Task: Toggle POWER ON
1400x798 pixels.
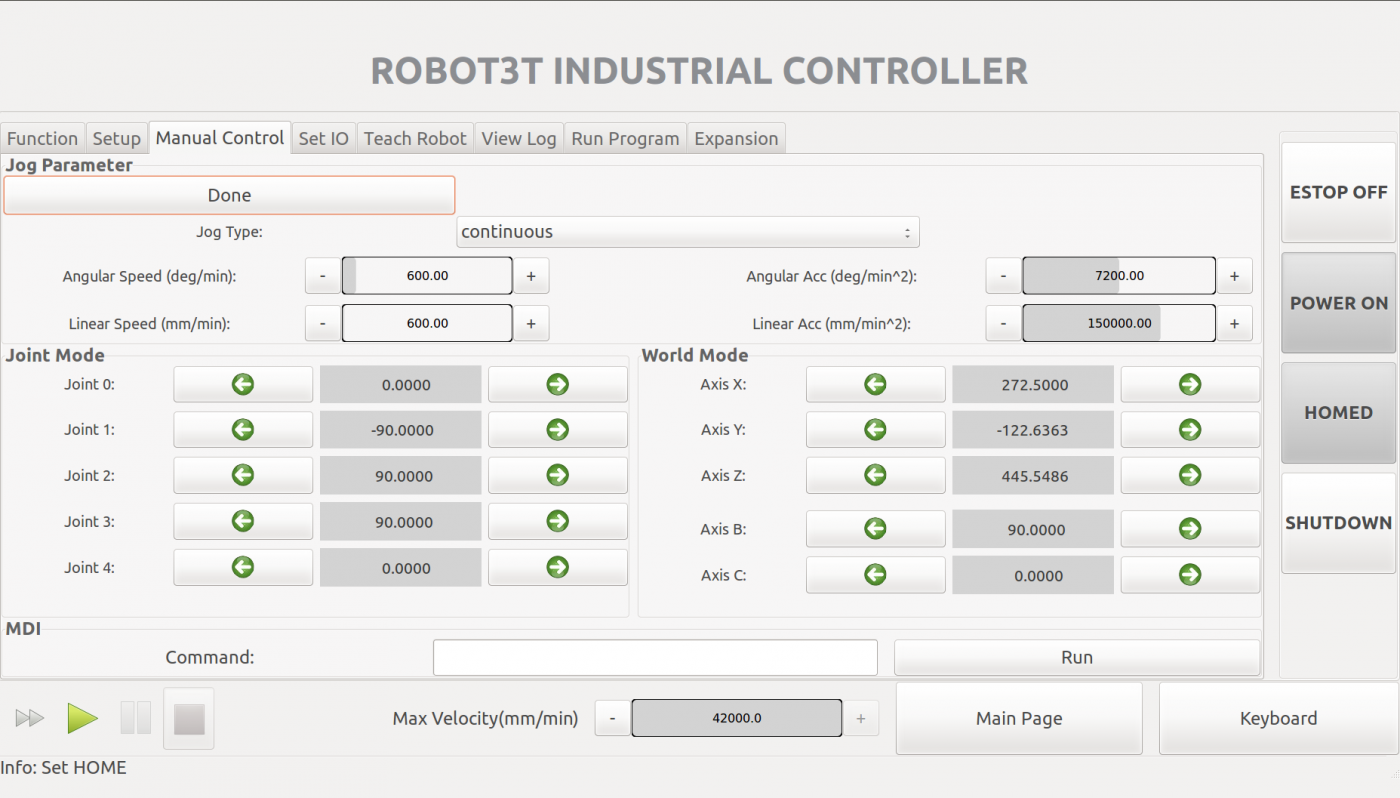Action: (x=1338, y=303)
